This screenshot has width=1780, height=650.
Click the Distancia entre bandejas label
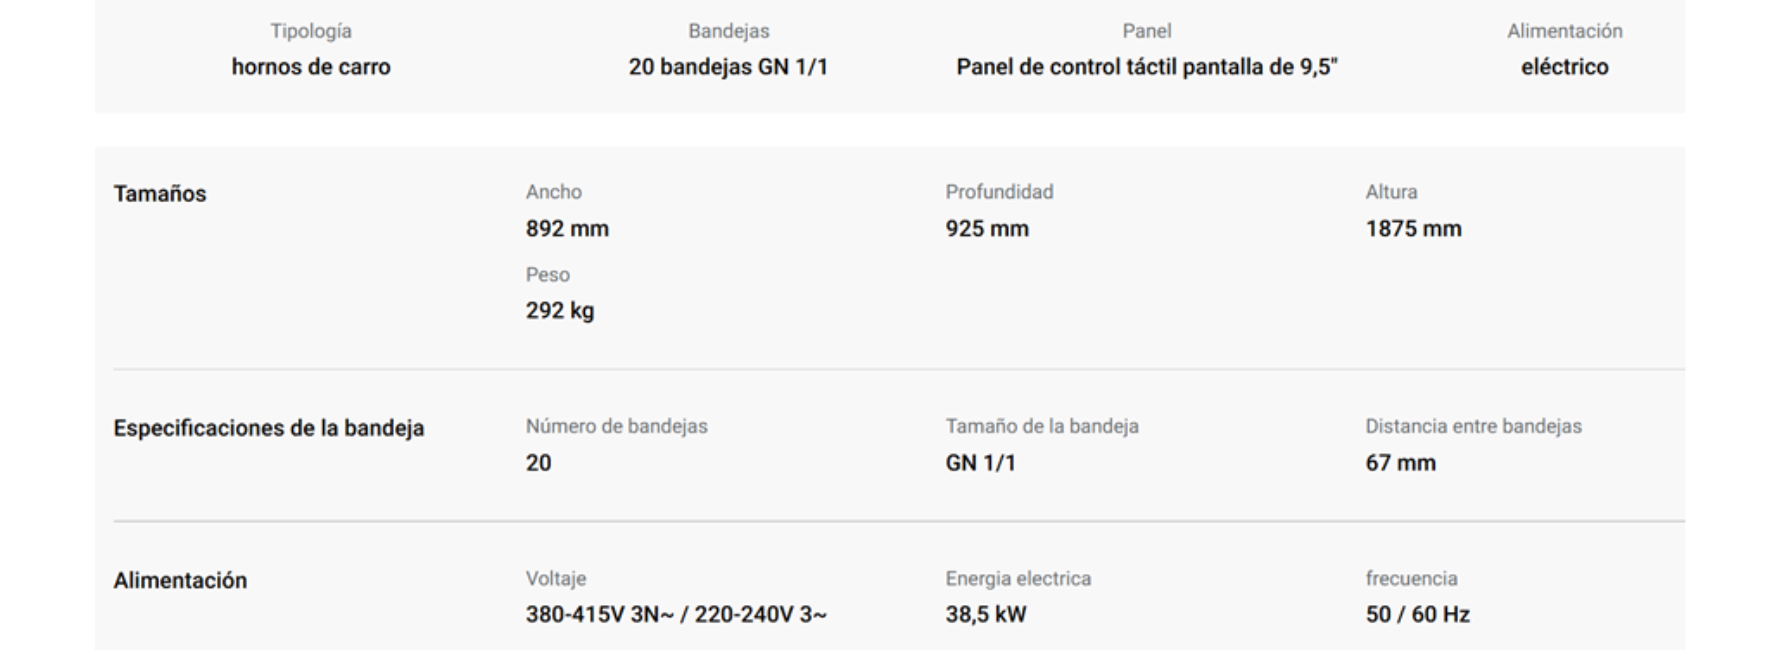pyautogui.click(x=1473, y=426)
